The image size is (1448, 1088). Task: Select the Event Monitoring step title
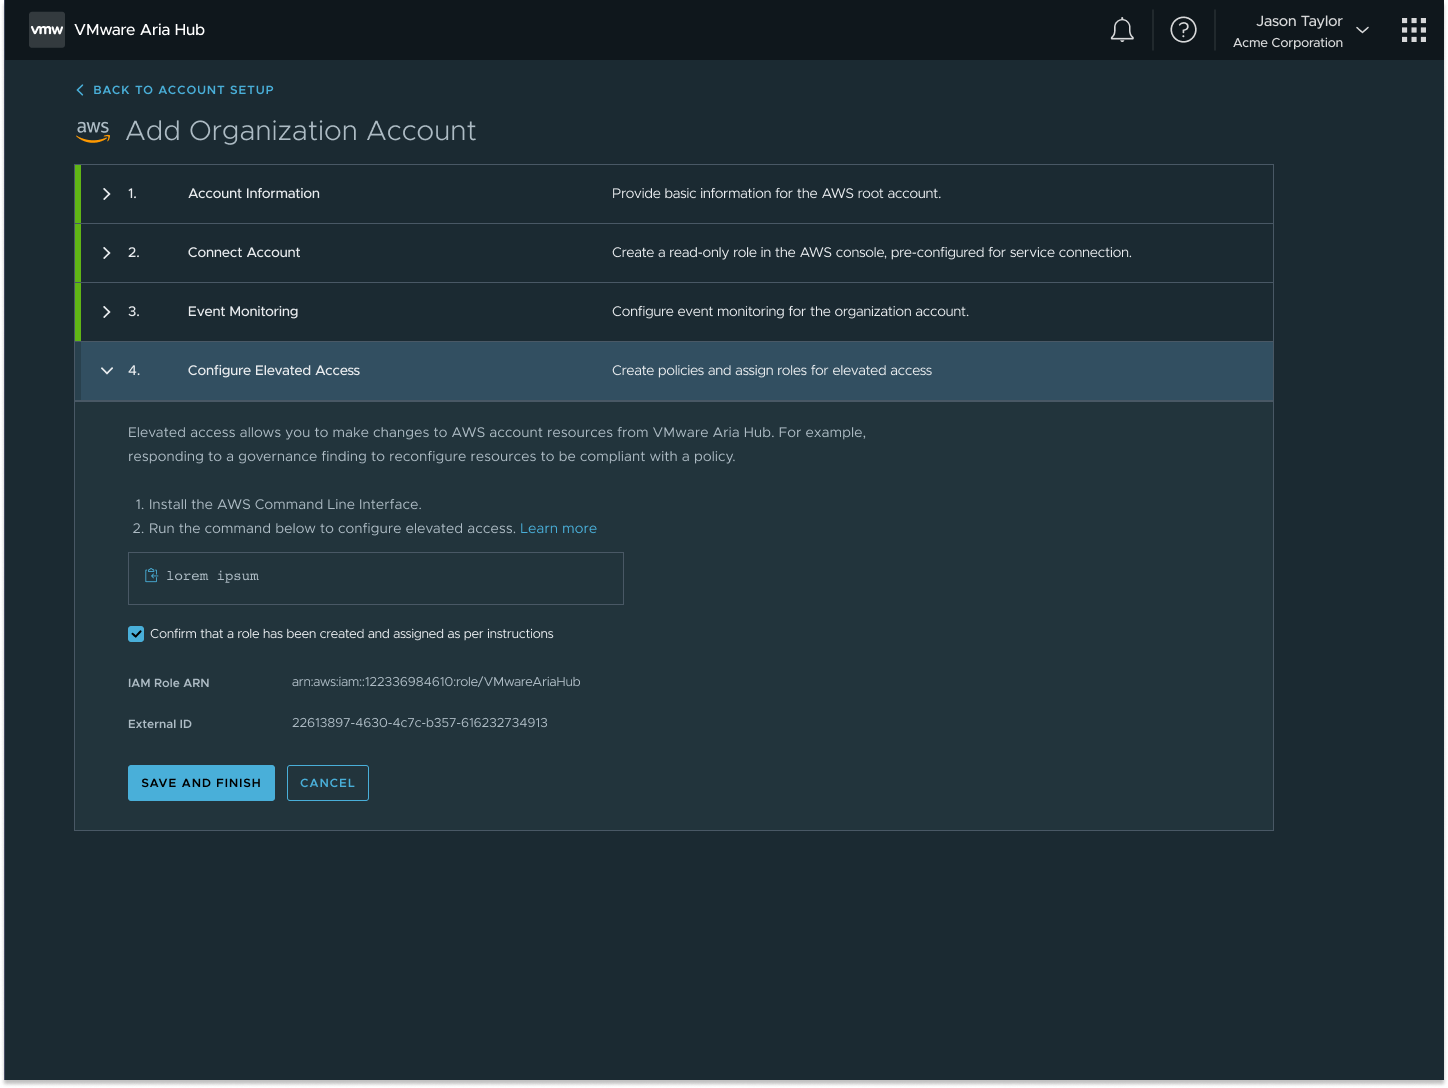(243, 312)
